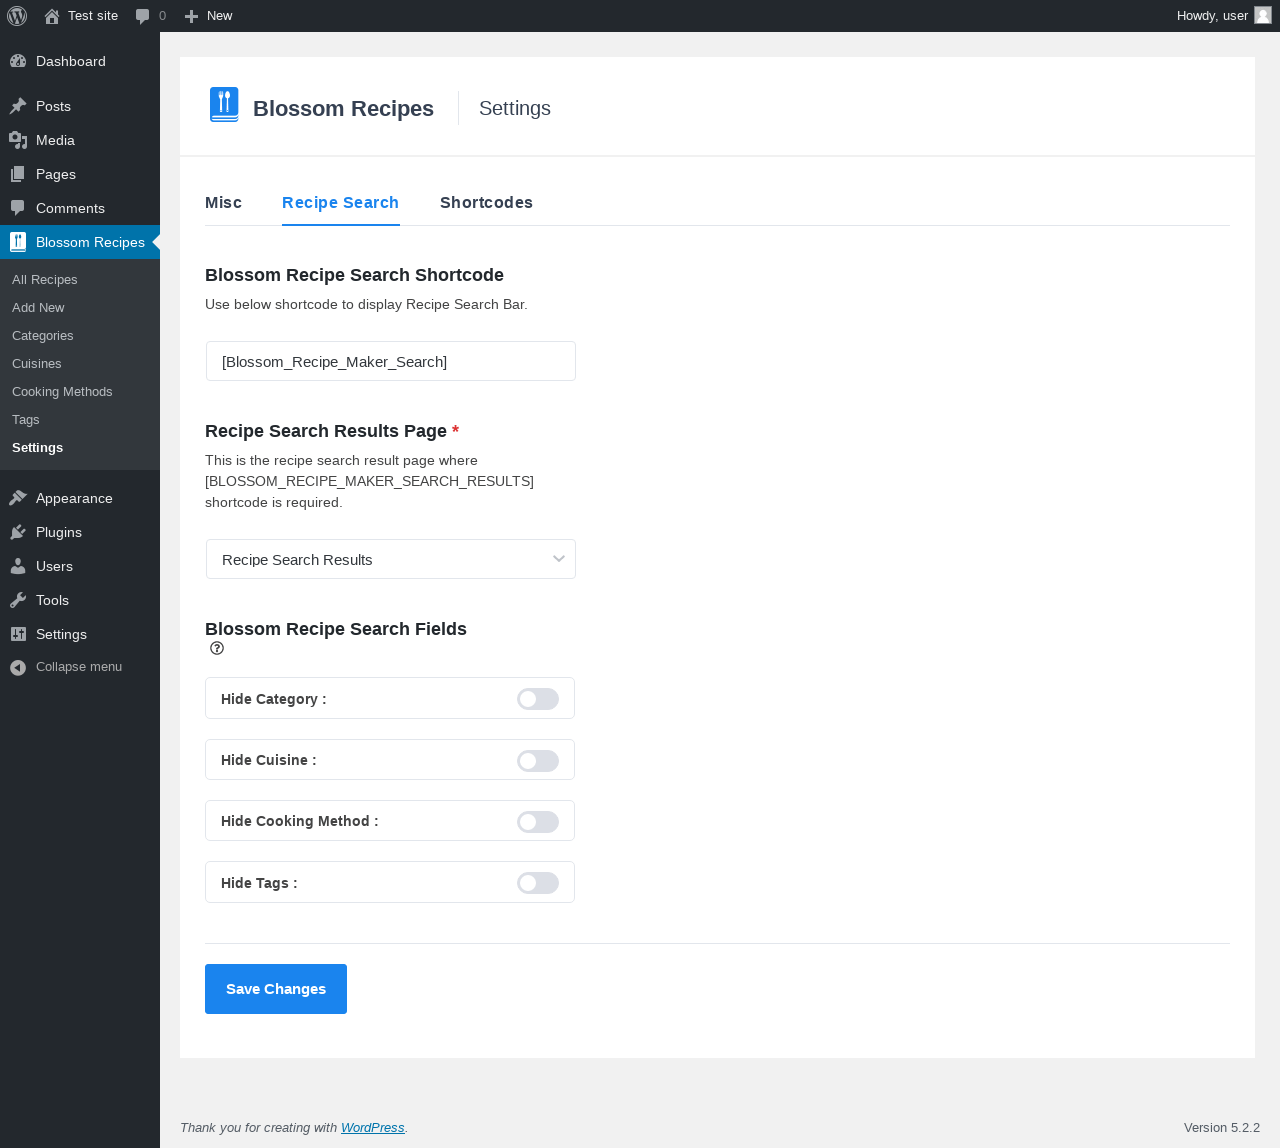Image resolution: width=1280 pixels, height=1148 pixels.
Task: Click the comments bubble icon in admin bar
Action: 142,16
